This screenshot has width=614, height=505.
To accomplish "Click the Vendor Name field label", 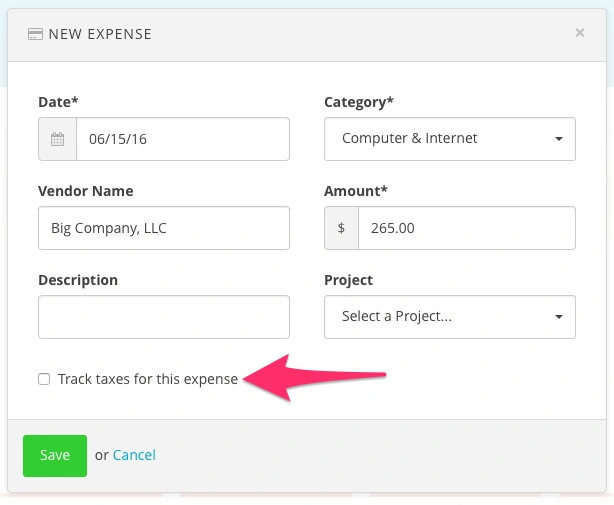I will [86, 191].
